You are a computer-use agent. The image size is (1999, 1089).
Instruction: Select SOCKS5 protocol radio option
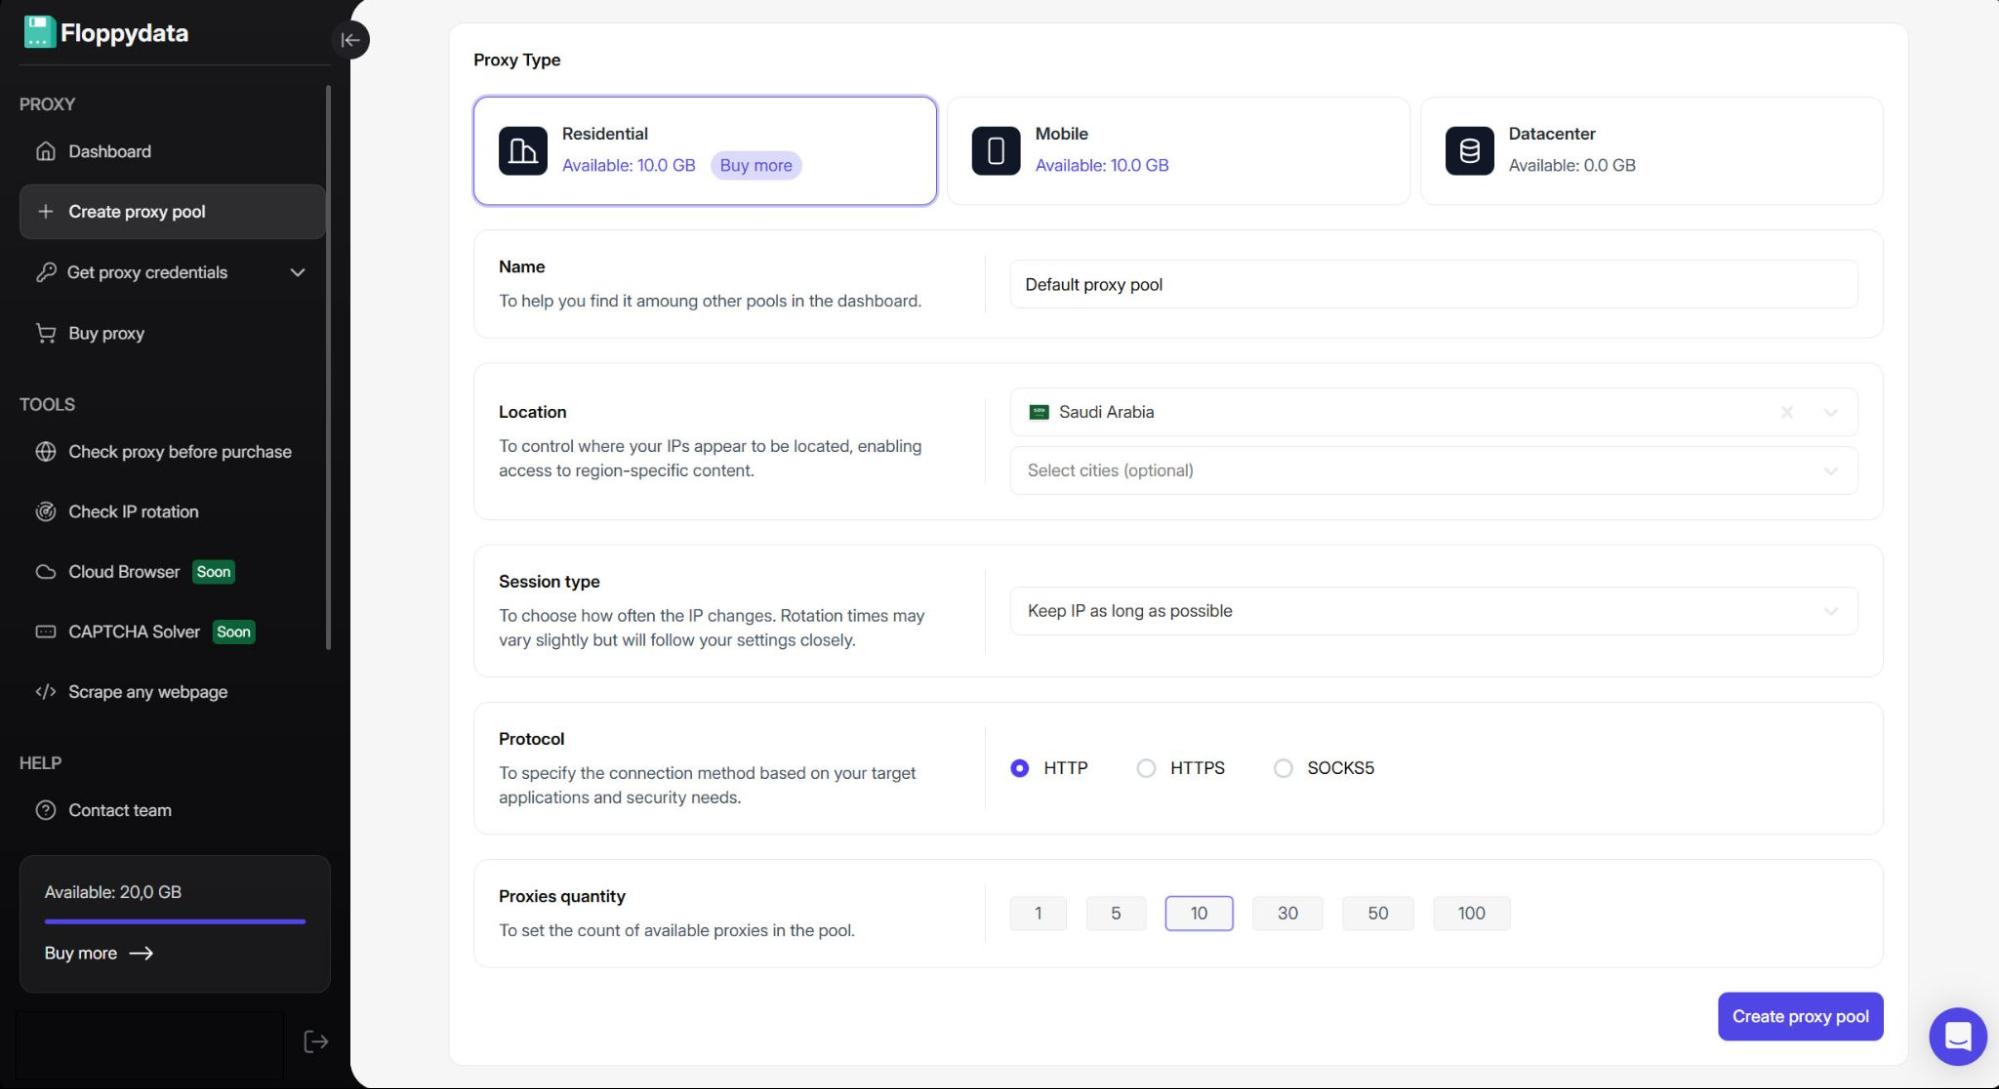[x=1283, y=768]
